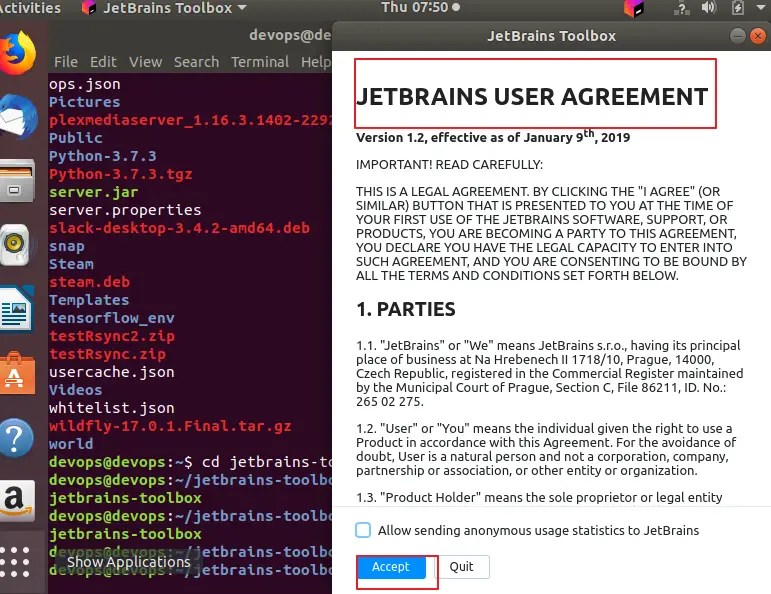The width and height of the screenshot is (771, 594).
Task: Click Python-3.7.3.tgz in terminal listing
Action: click(120, 174)
